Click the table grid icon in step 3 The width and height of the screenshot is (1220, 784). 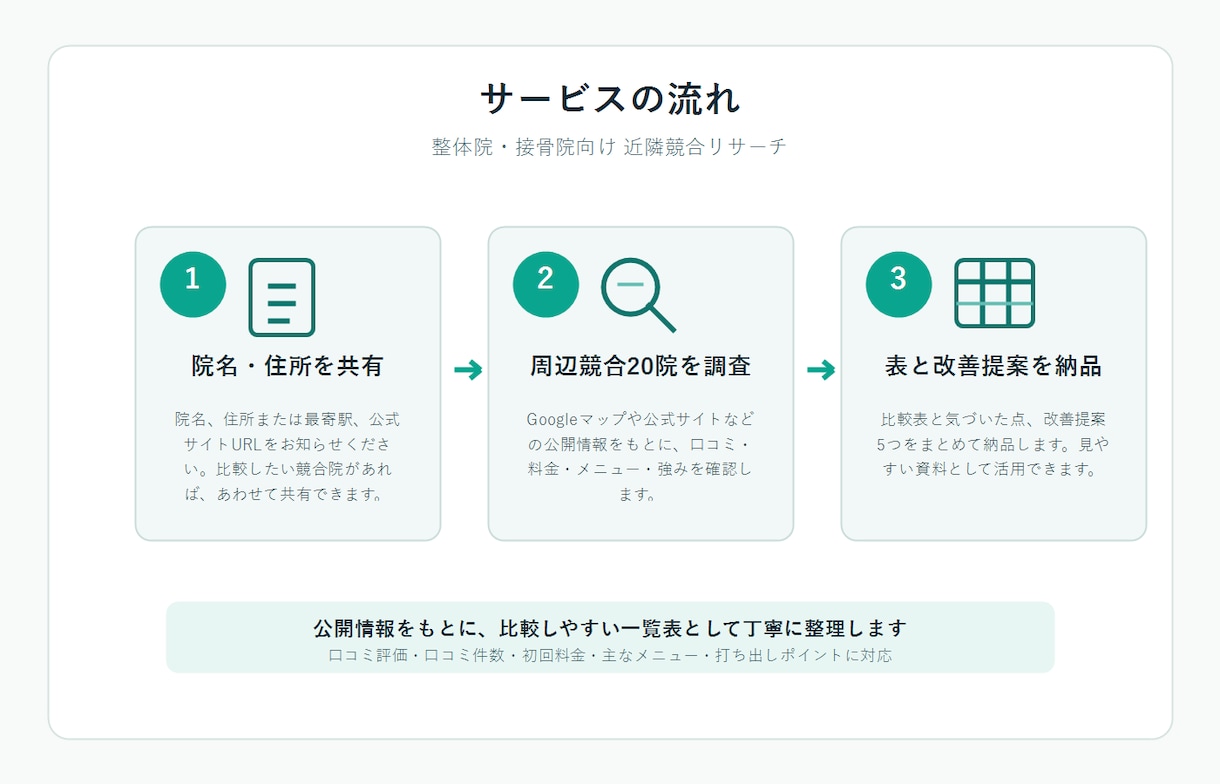coord(994,293)
